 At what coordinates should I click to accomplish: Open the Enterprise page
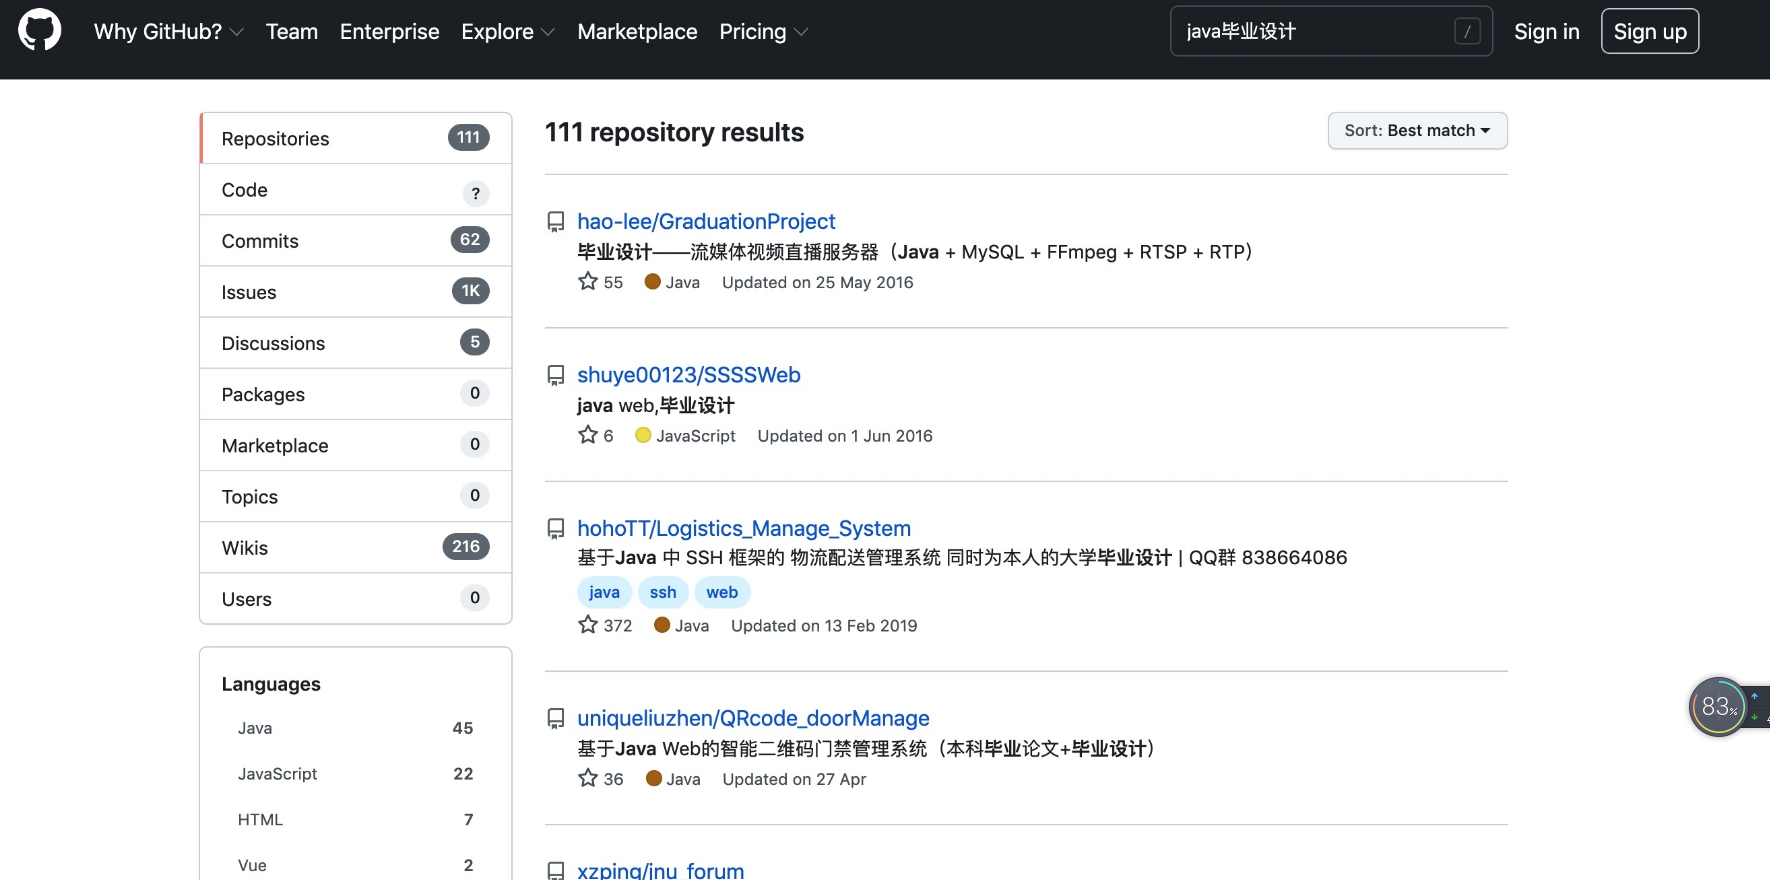point(390,32)
